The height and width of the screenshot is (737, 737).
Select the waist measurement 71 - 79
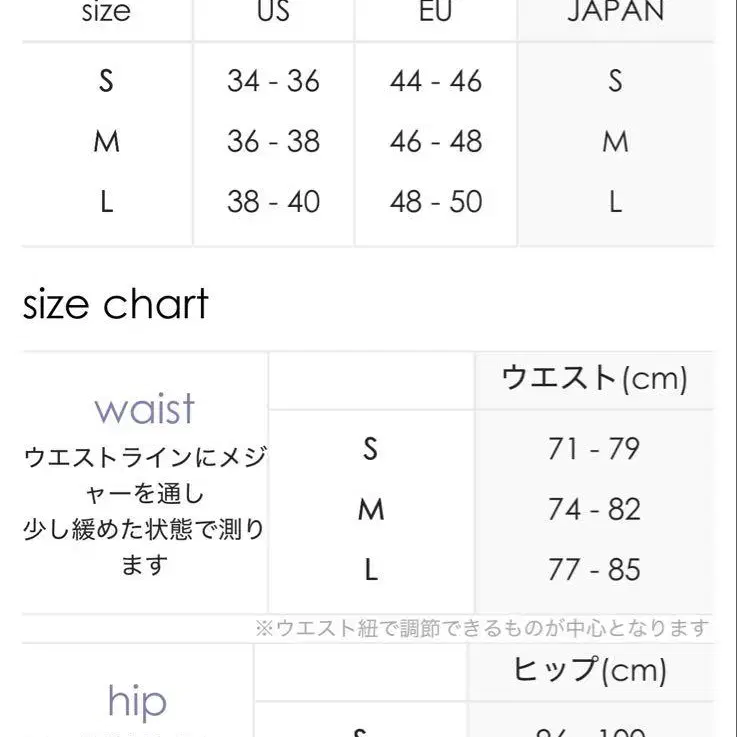(593, 449)
